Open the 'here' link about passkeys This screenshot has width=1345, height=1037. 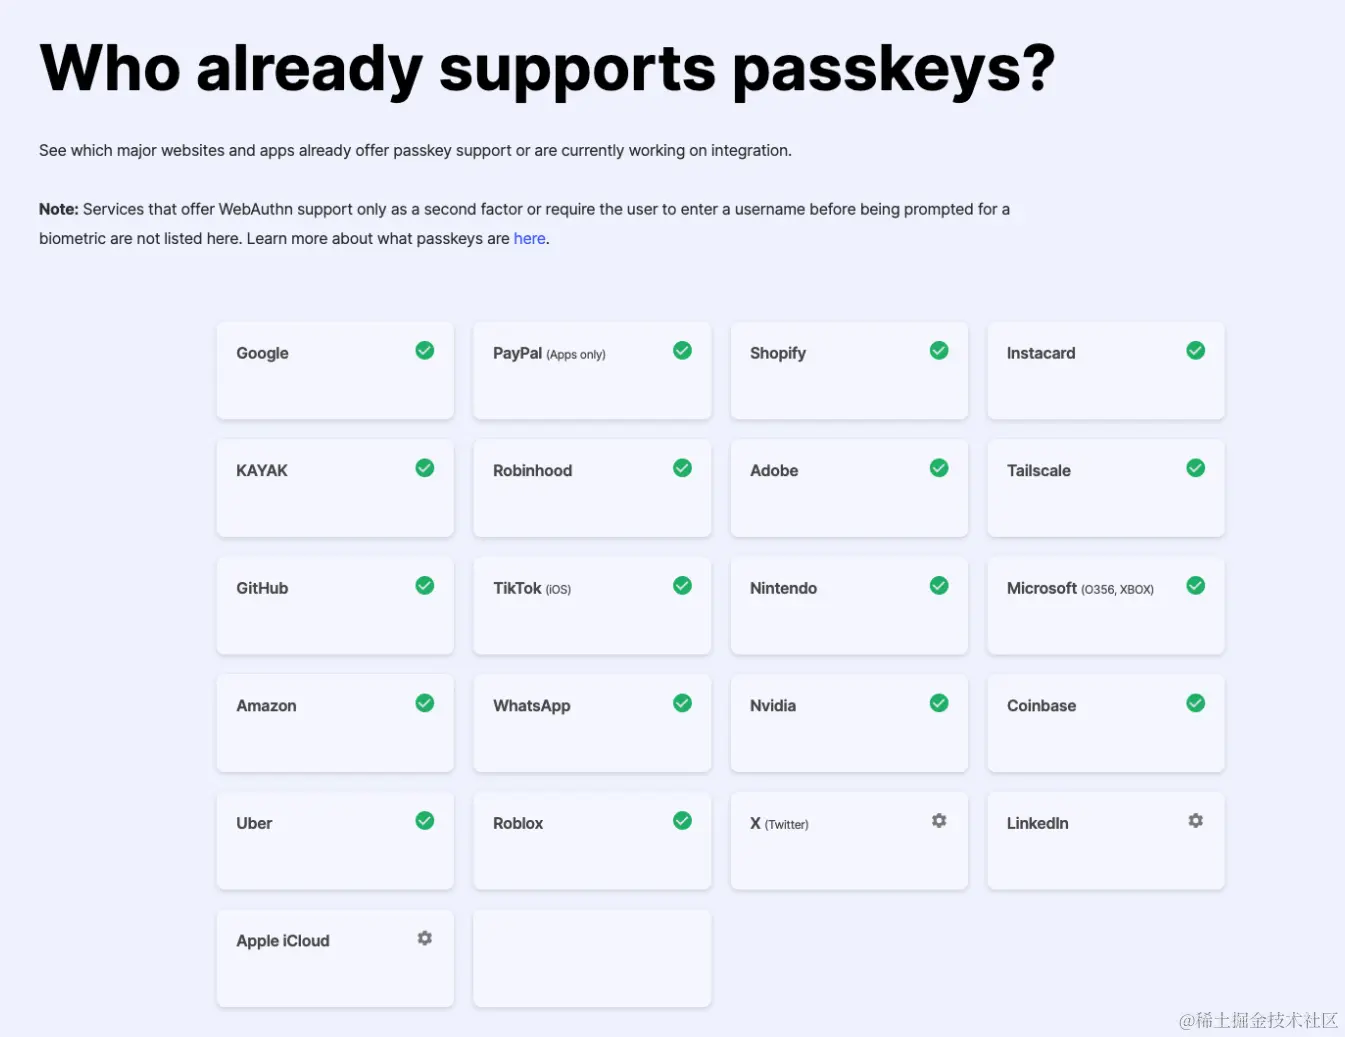(529, 238)
